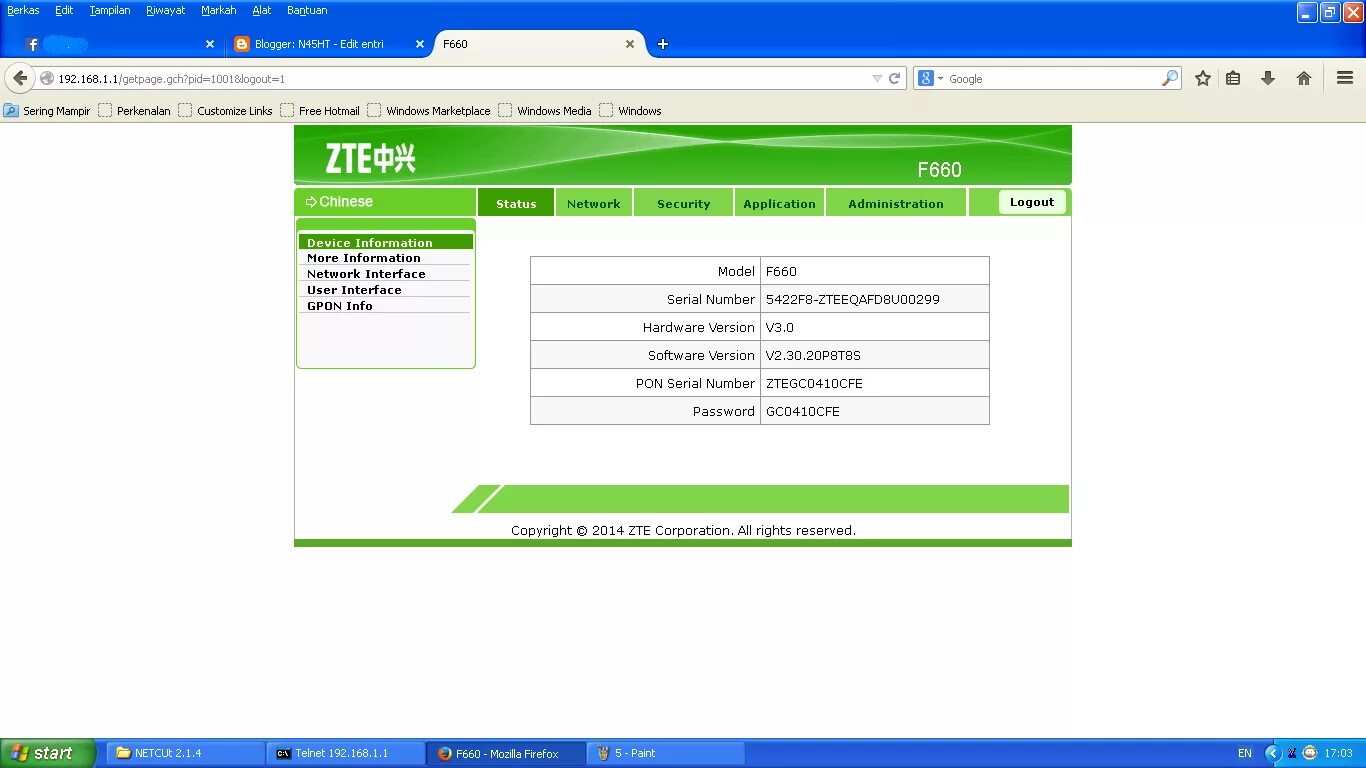Open the Customize Links bookmark
Image resolution: width=1366 pixels, height=768 pixels.
pyautogui.click(x=225, y=111)
